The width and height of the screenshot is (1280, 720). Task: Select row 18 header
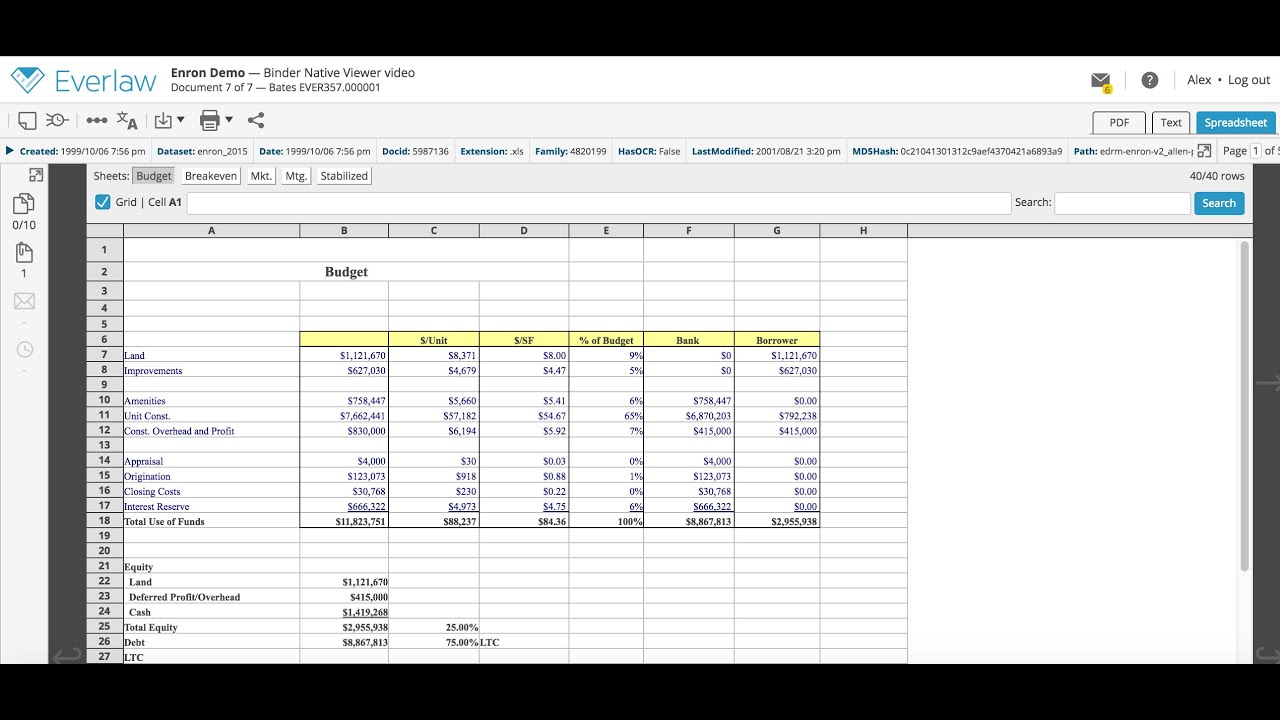[104, 521]
